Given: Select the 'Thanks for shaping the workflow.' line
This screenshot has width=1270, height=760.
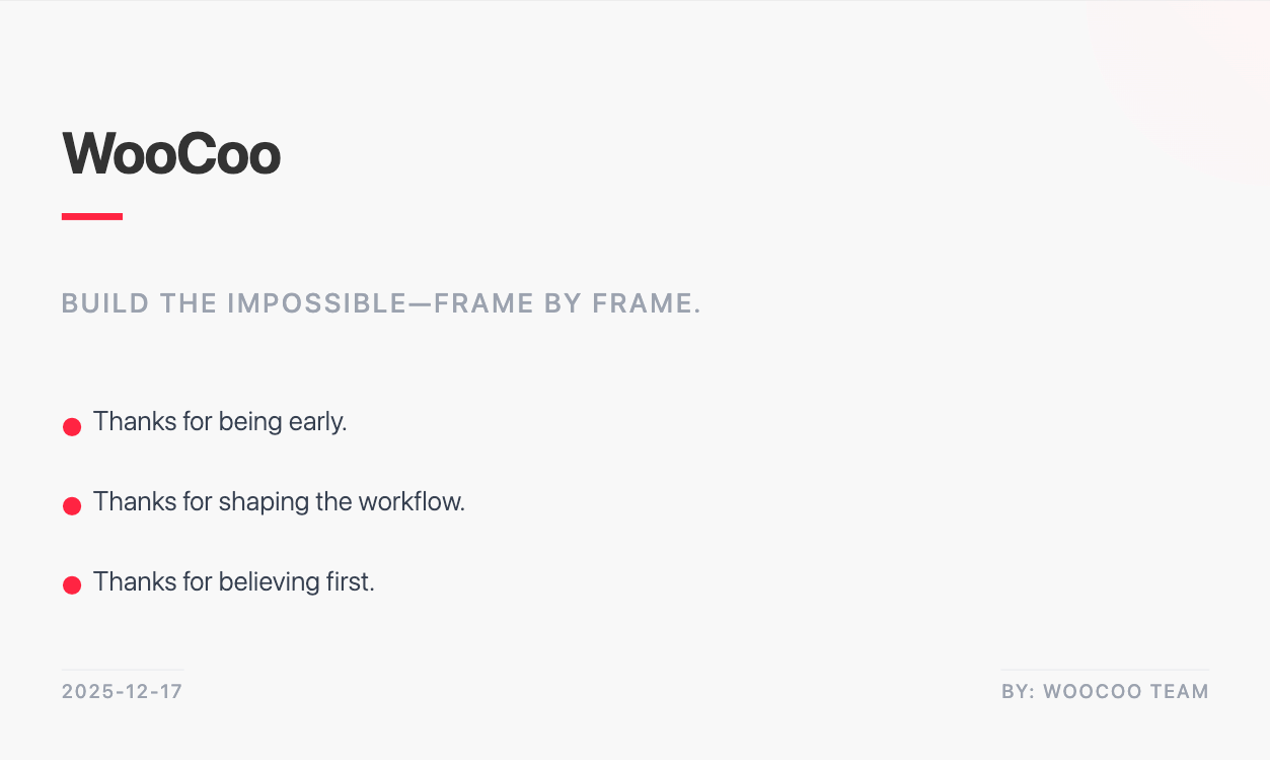Looking at the screenshot, I should (279, 502).
